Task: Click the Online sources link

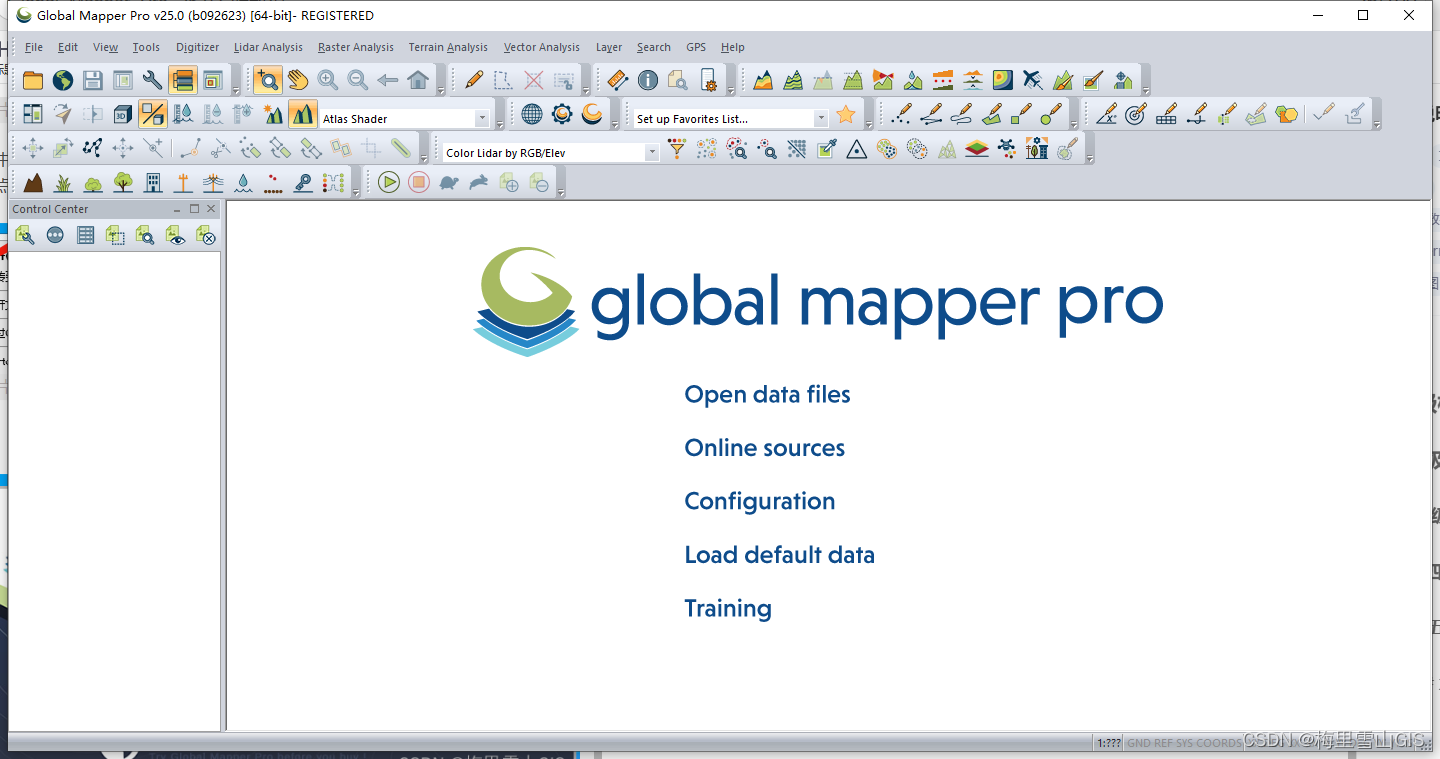Action: (765, 448)
